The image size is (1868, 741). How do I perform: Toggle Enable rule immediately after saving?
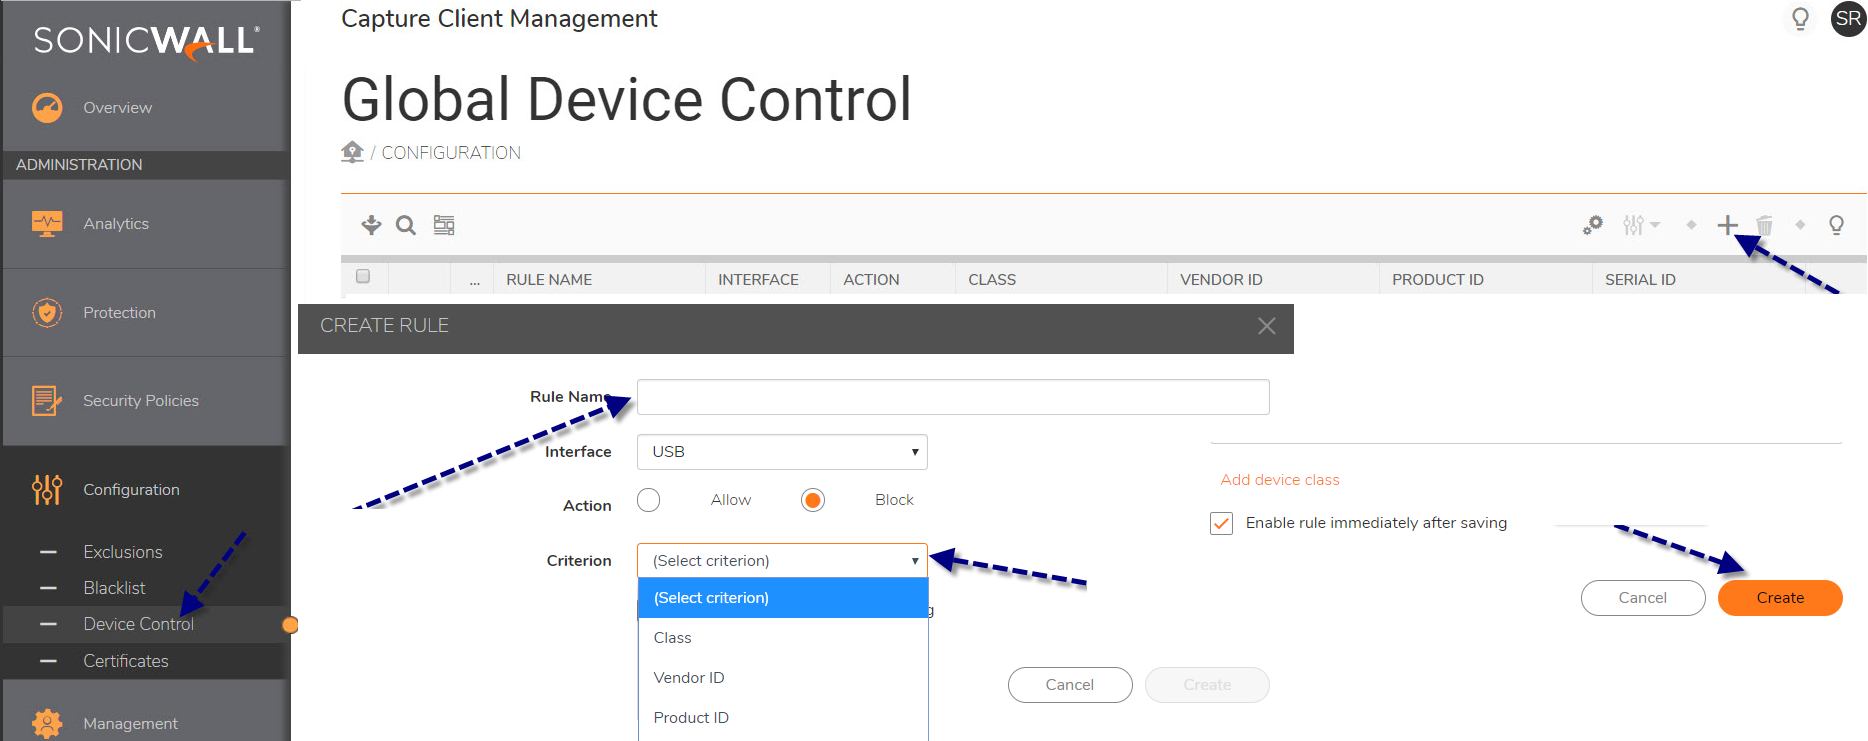tap(1221, 523)
